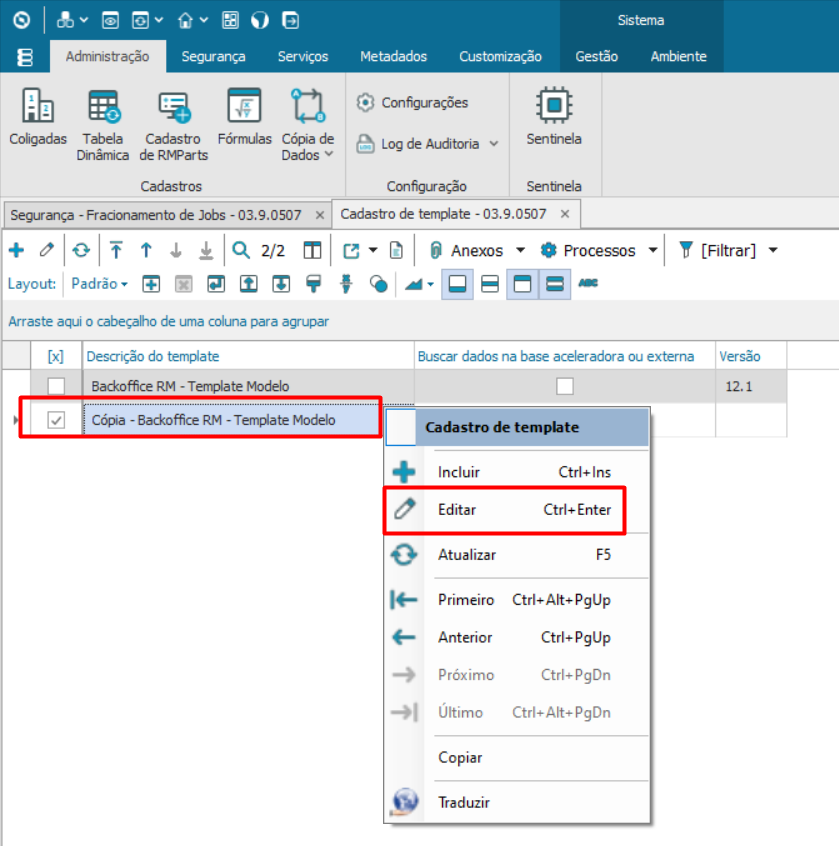This screenshot has height=846, width=839.
Task: Switch to the Segurança ribbon tab
Action: tap(213, 57)
